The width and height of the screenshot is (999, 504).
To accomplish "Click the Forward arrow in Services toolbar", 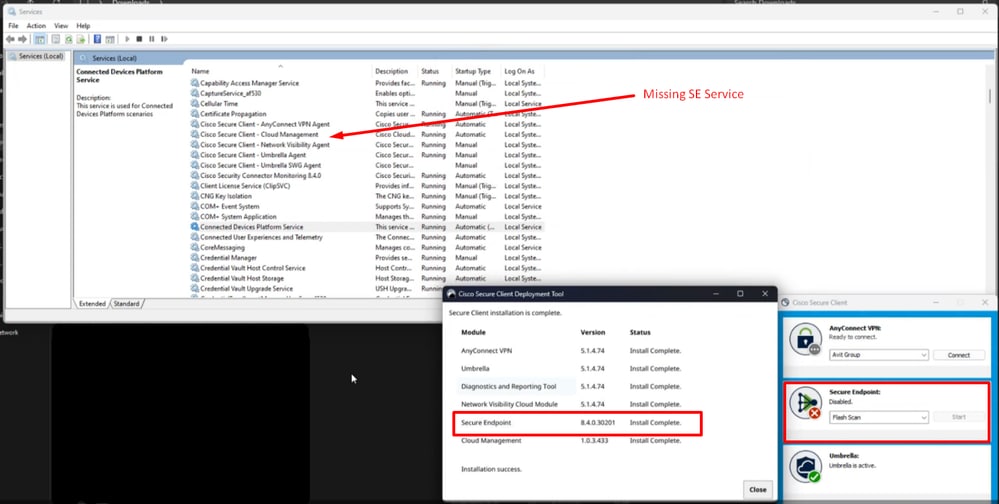I will pos(22,40).
